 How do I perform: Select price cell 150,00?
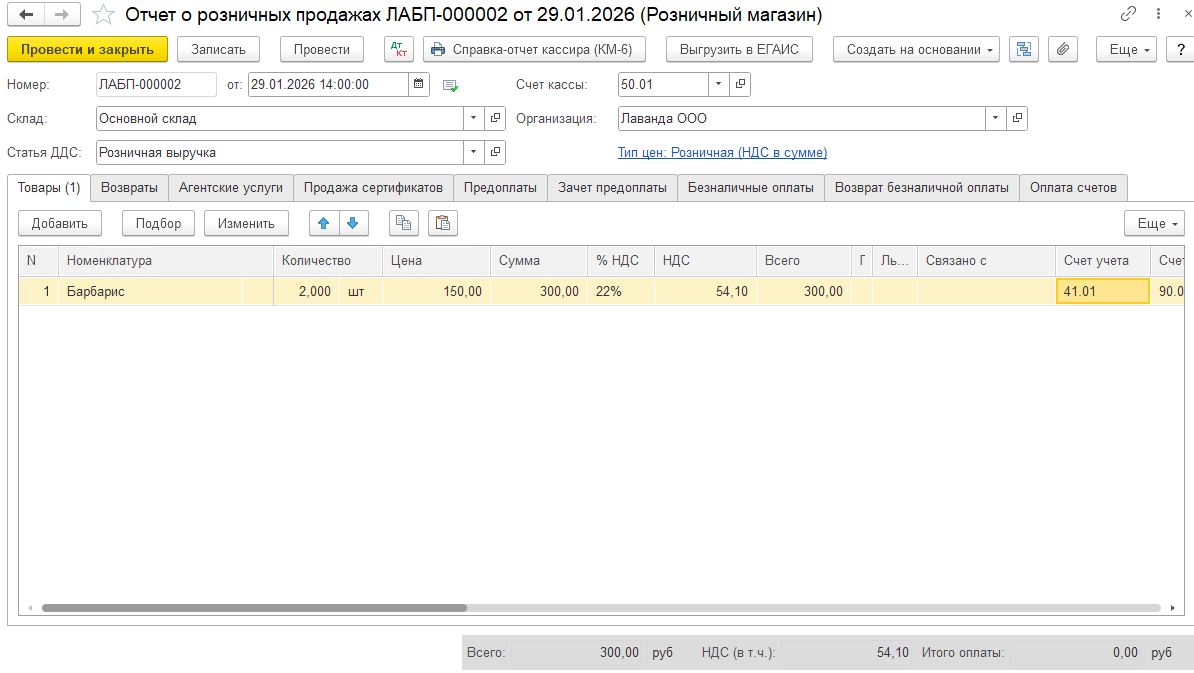(x=436, y=292)
